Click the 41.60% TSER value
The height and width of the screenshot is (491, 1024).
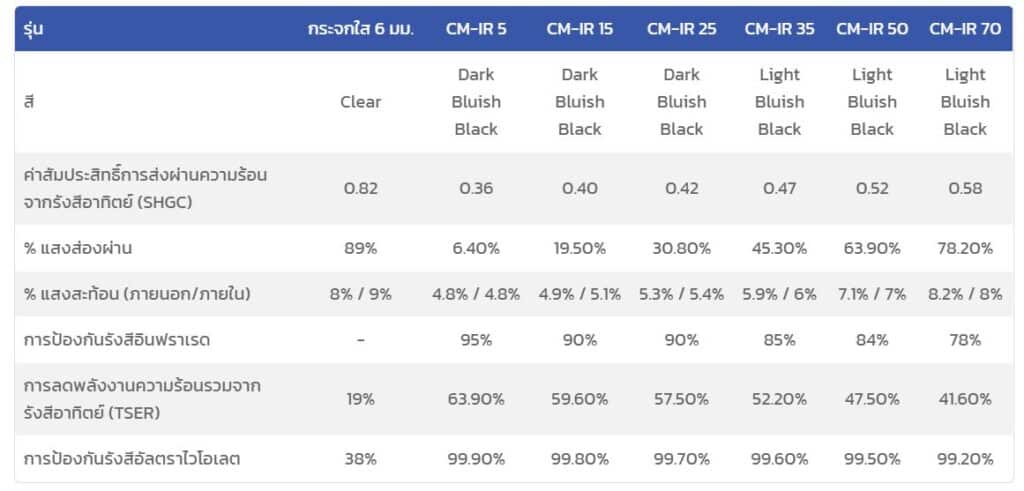click(x=965, y=398)
